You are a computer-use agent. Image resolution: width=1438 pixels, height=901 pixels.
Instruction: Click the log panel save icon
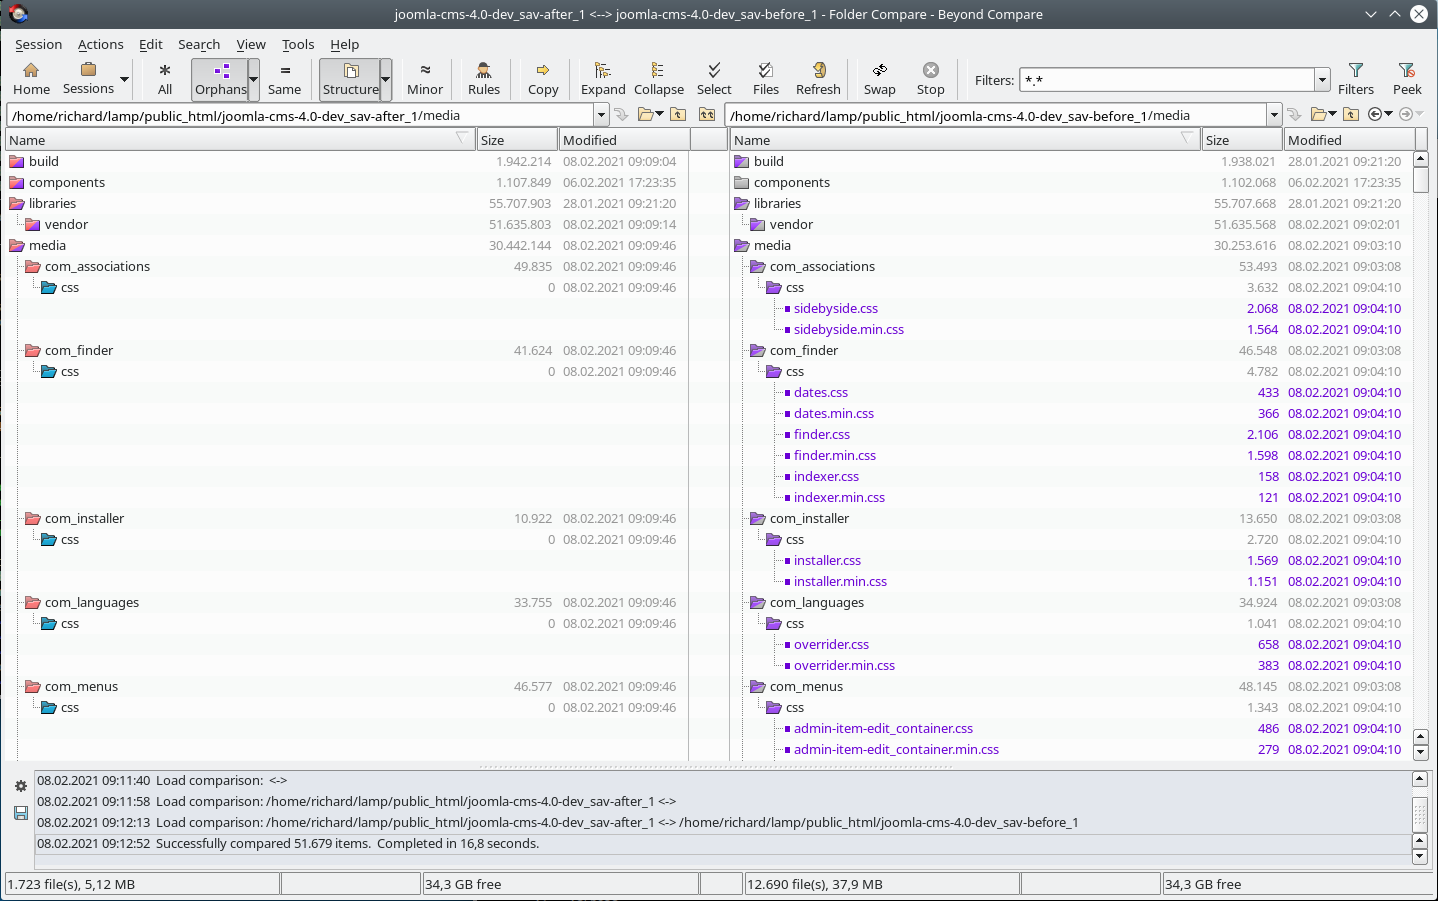pos(20,813)
